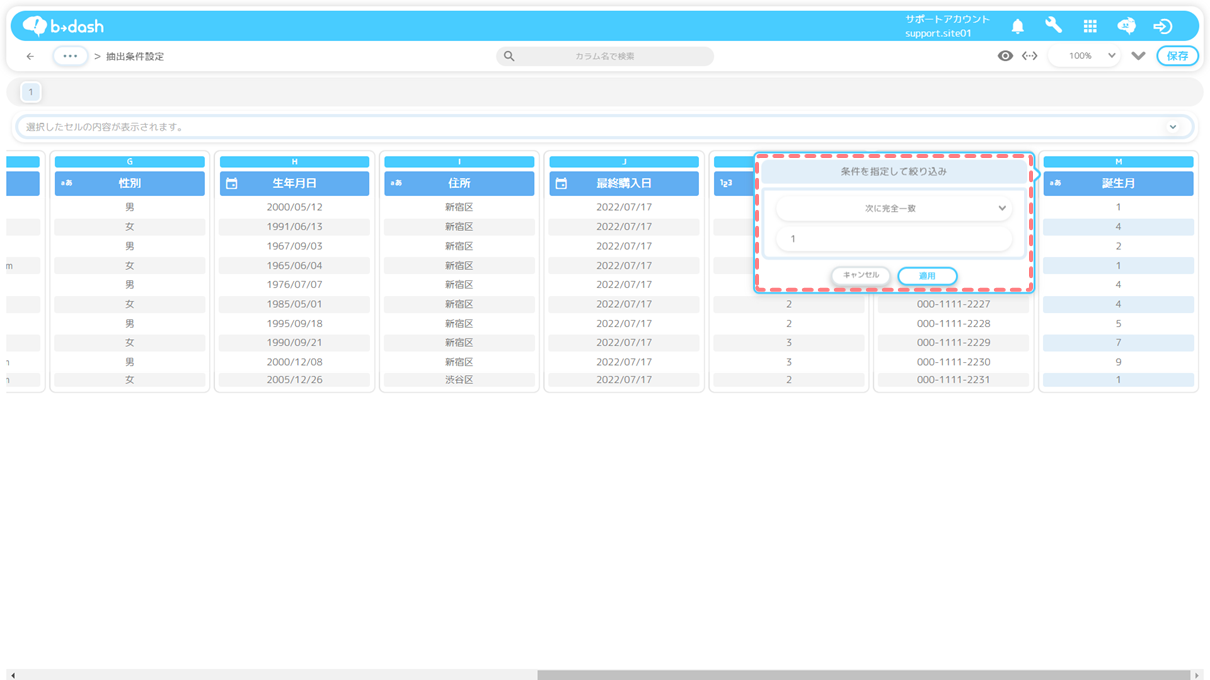
Task: Click the magnifier search icon
Action: (x=509, y=56)
